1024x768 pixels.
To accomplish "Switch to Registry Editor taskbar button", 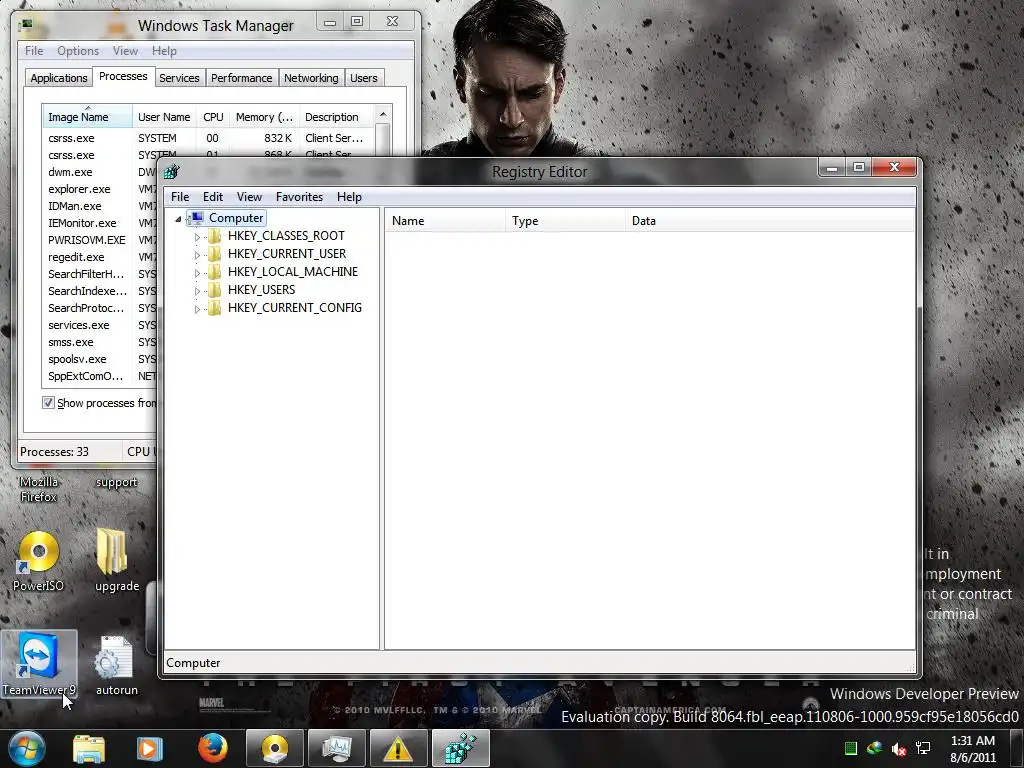I will [460, 748].
